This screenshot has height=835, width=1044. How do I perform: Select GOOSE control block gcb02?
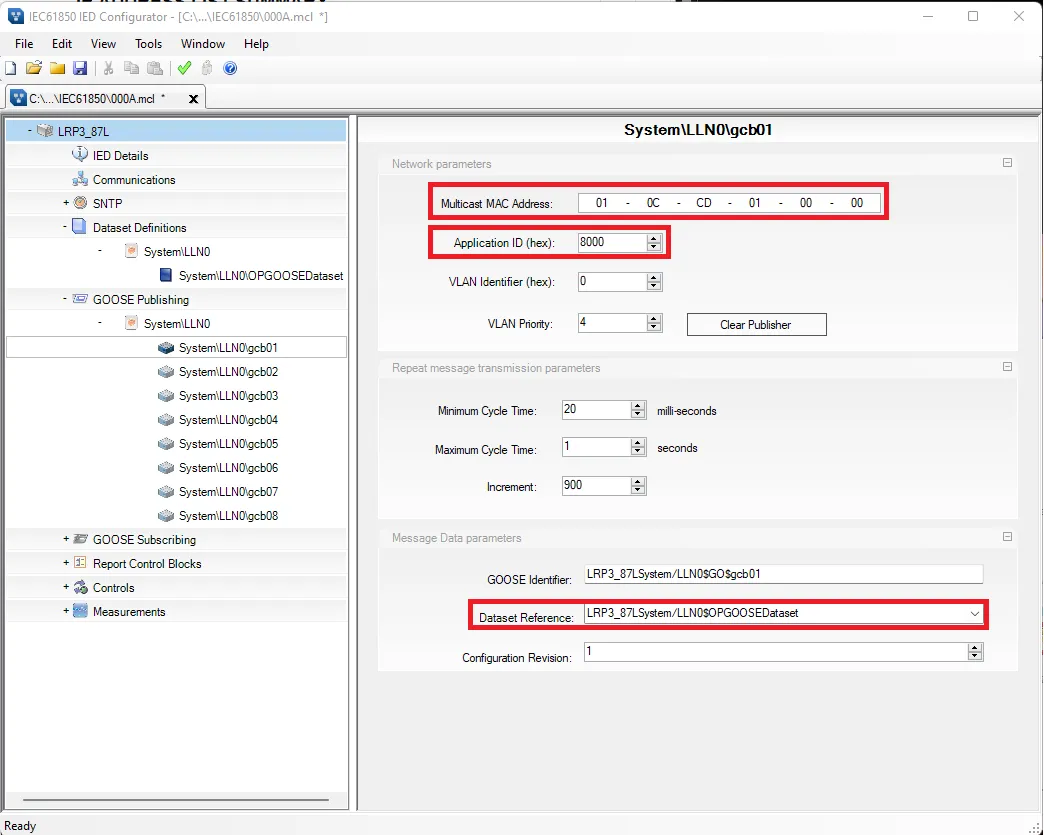click(228, 372)
